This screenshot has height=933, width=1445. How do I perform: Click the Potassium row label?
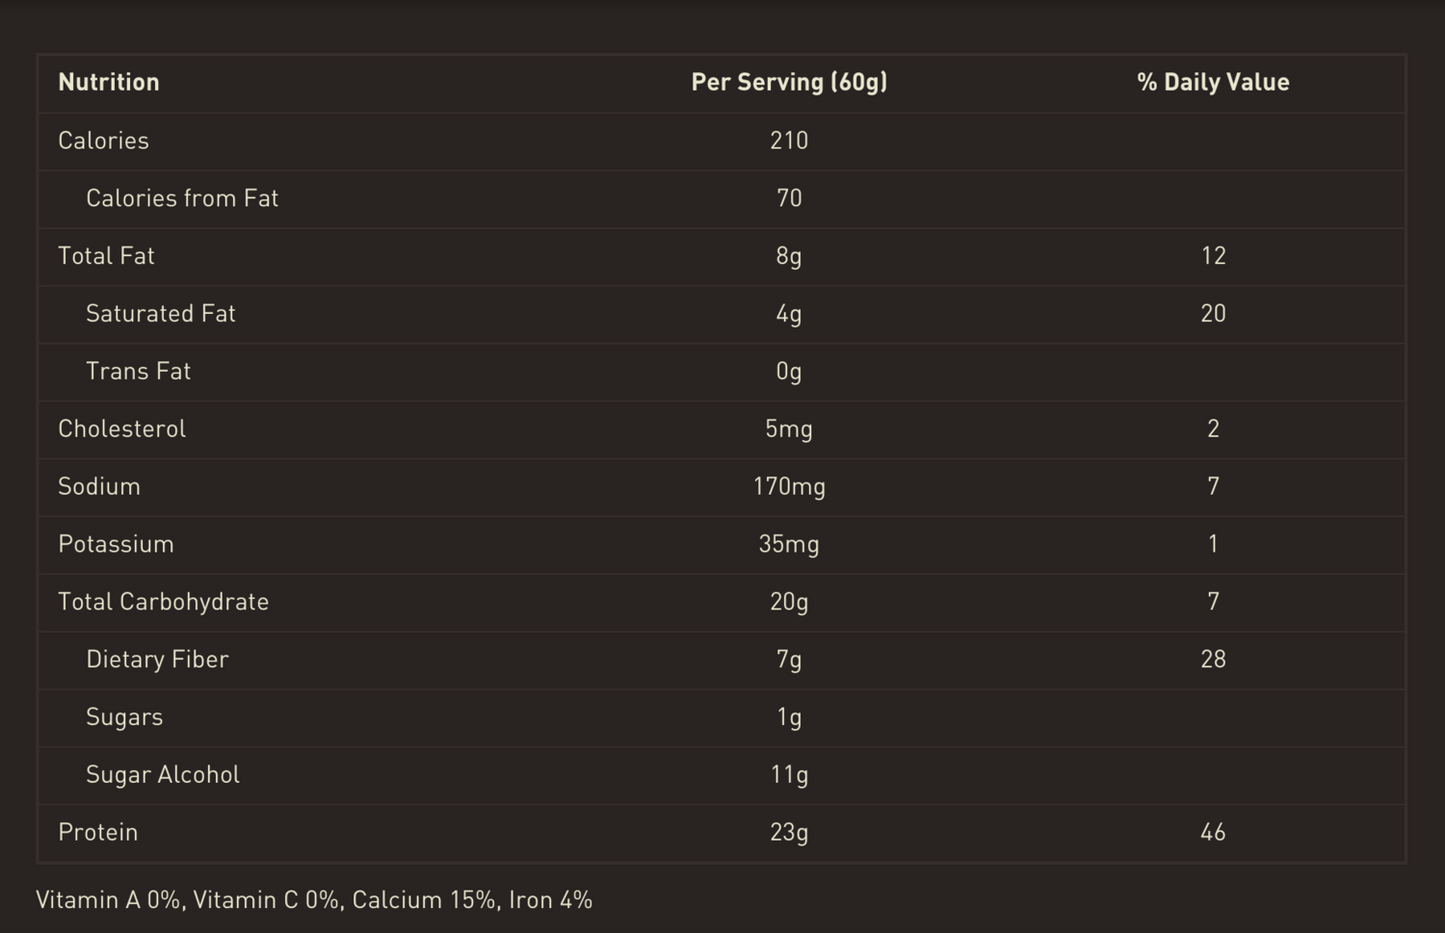116,544
